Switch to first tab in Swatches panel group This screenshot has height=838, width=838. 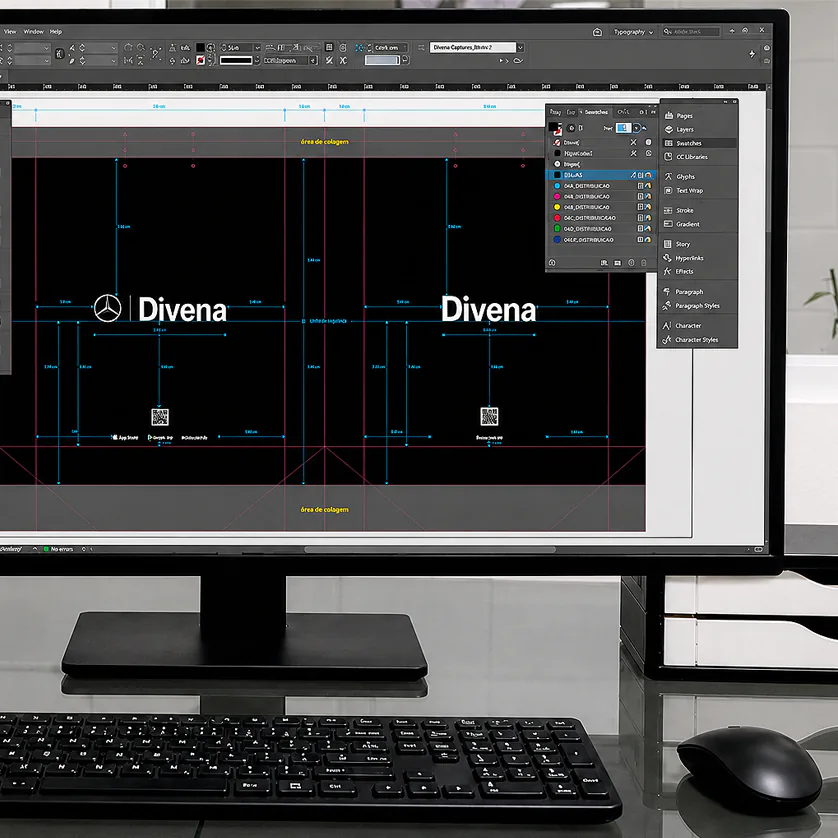pyautogui.click(x=555, y=112)
